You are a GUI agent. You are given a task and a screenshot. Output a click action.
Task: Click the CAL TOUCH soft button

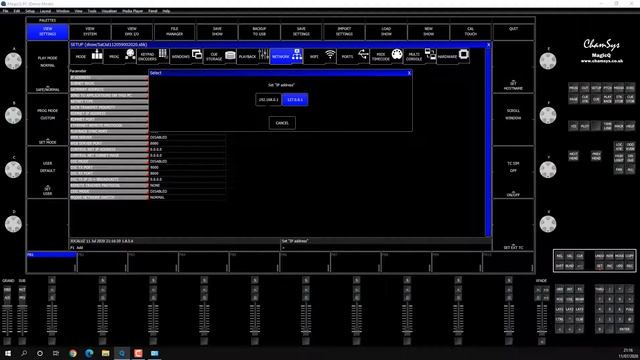point(471,32)
